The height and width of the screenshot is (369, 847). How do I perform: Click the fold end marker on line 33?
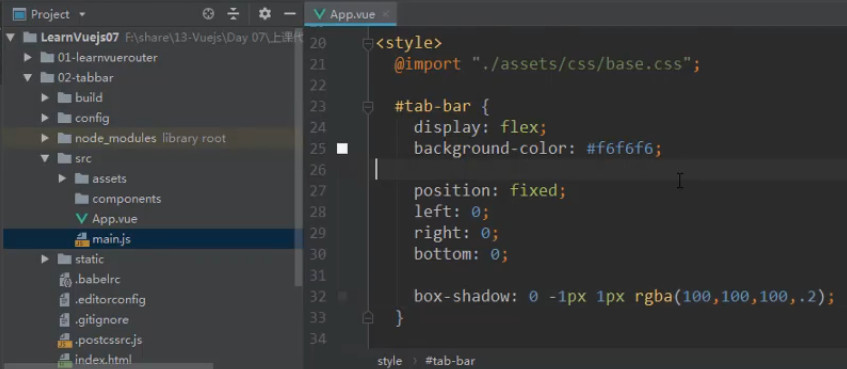[x=368, y=317]
